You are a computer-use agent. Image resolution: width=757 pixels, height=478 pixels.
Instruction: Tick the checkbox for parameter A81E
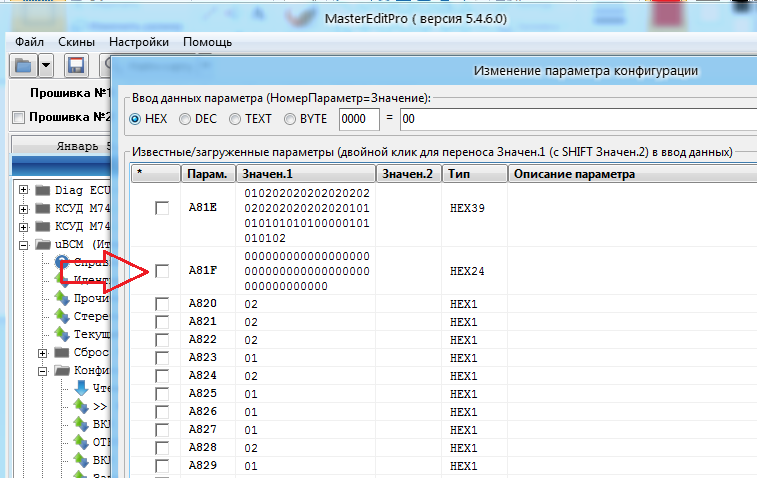[x=162, y=208]
